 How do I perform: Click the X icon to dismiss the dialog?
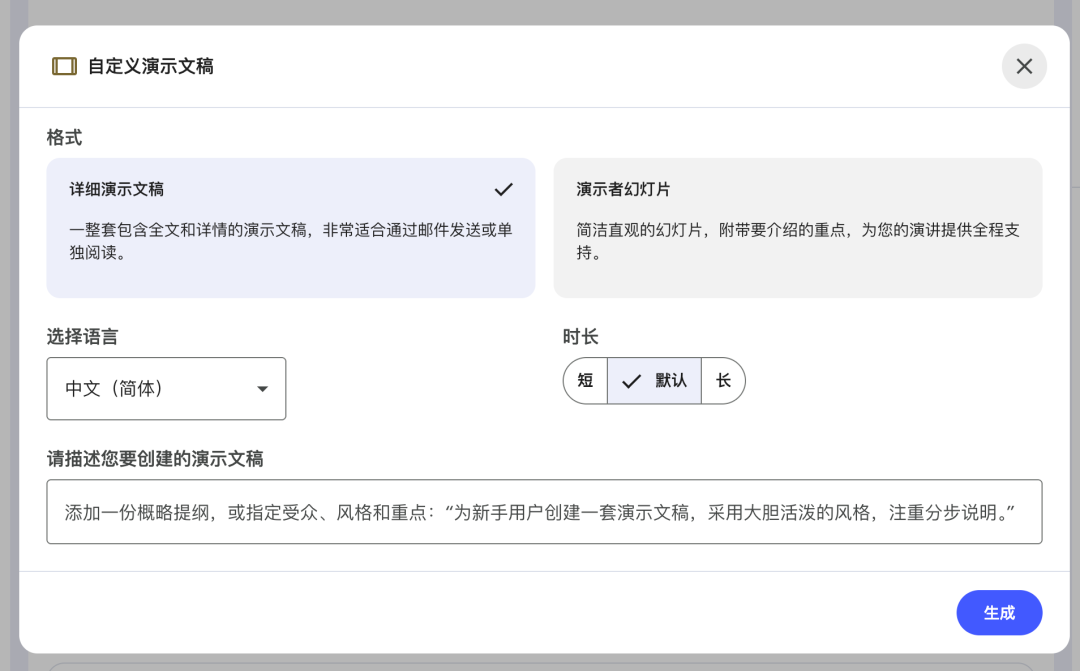pyautogui.click(x=1024, y=66)
